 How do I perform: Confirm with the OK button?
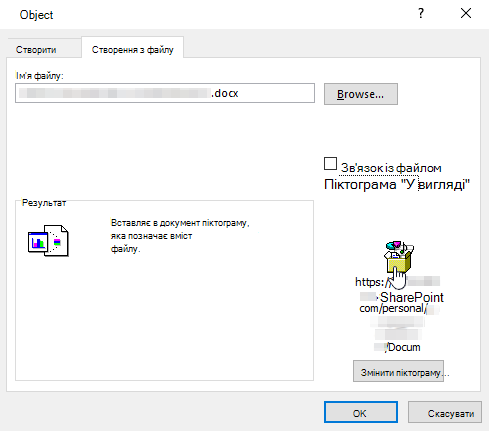[x=361, y=413]
